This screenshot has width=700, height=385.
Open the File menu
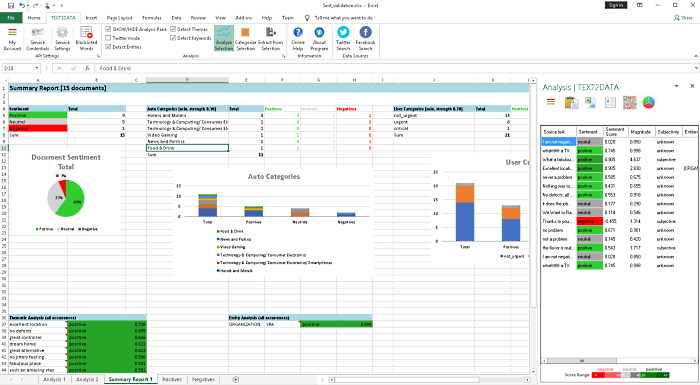11,18
